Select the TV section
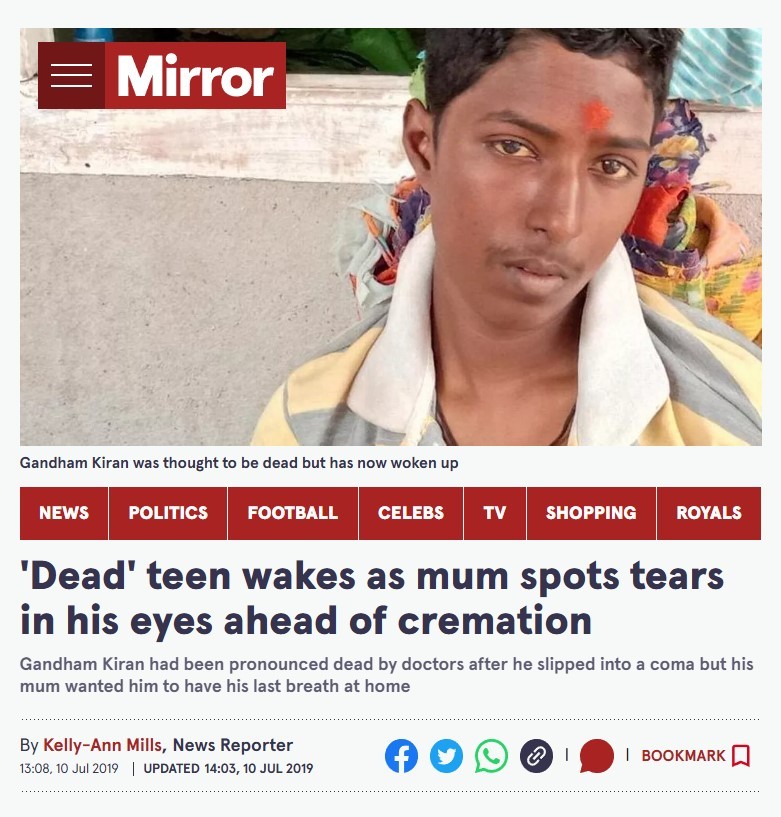Viewport: 781px width, 817px height. [x=495, y=513]
